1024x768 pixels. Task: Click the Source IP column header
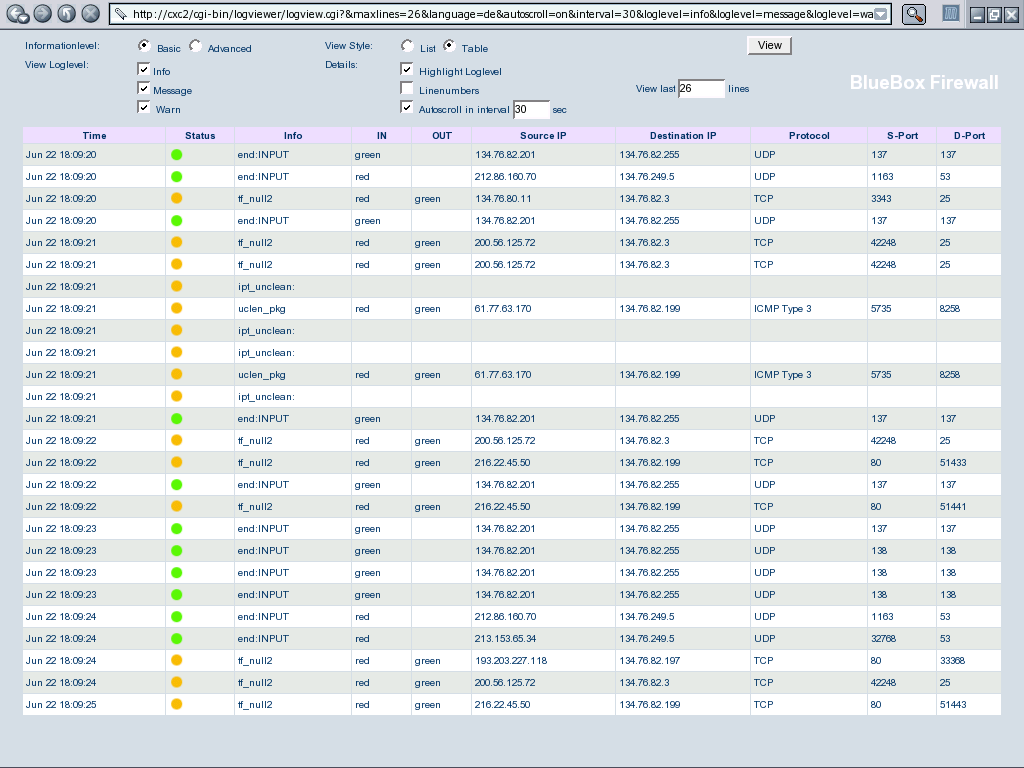[543, 135]
